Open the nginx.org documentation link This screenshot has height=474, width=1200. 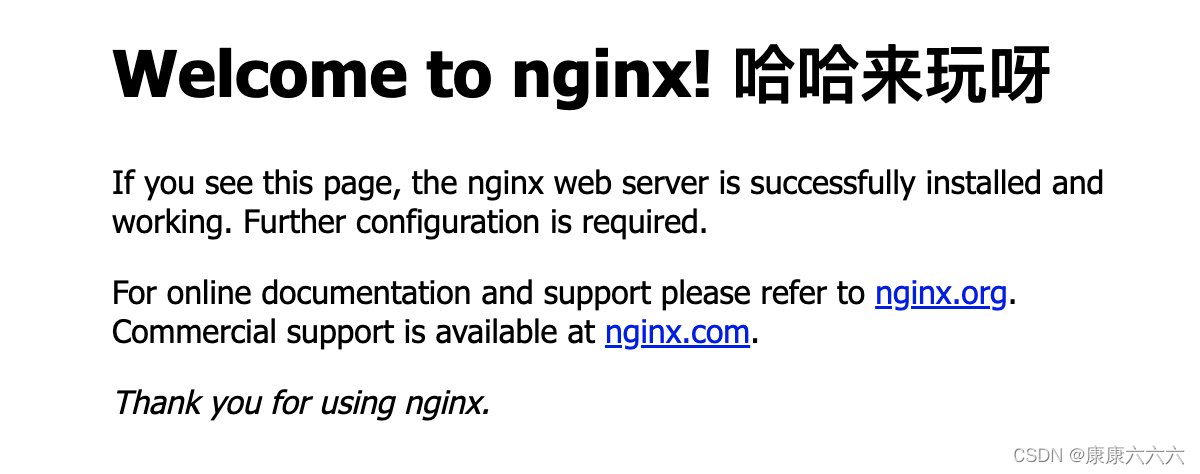(x=940, y=294)
